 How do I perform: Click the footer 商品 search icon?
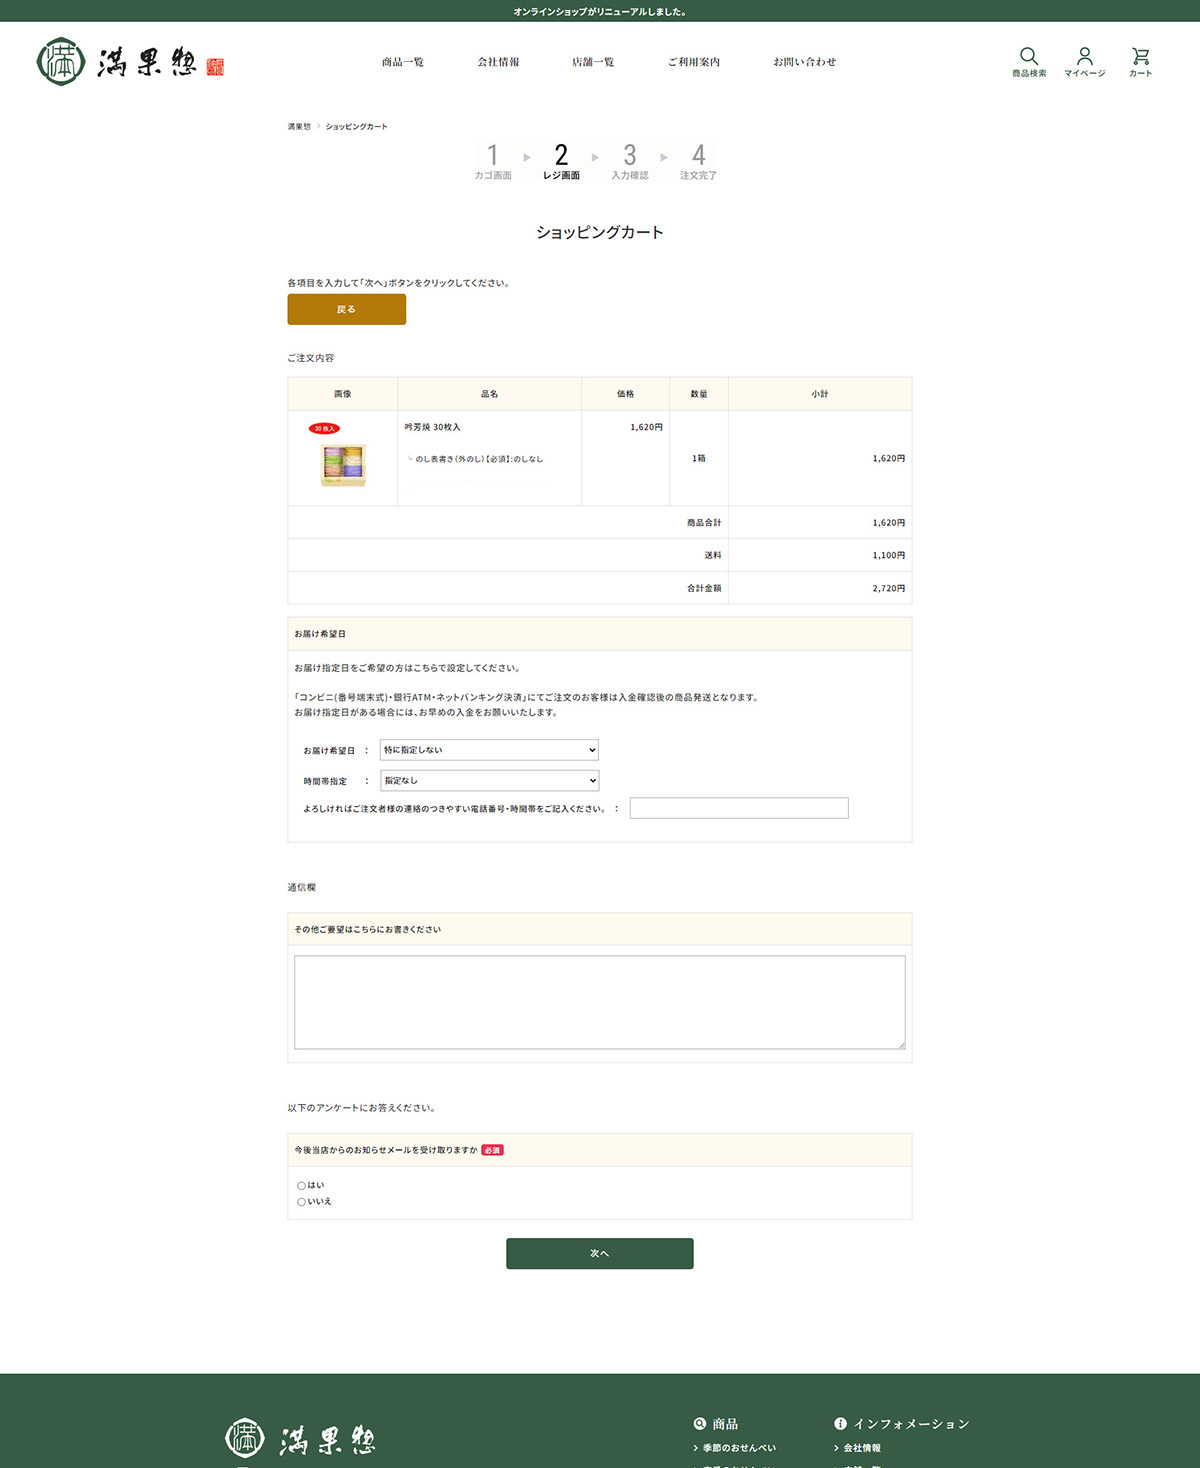point(700,1423)
